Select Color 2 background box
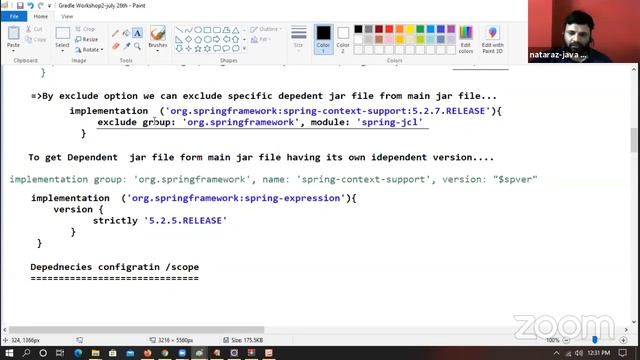Image resolution: width=640 pixels, height=360 pixels. pyautogui.click(x=343, y=39)
